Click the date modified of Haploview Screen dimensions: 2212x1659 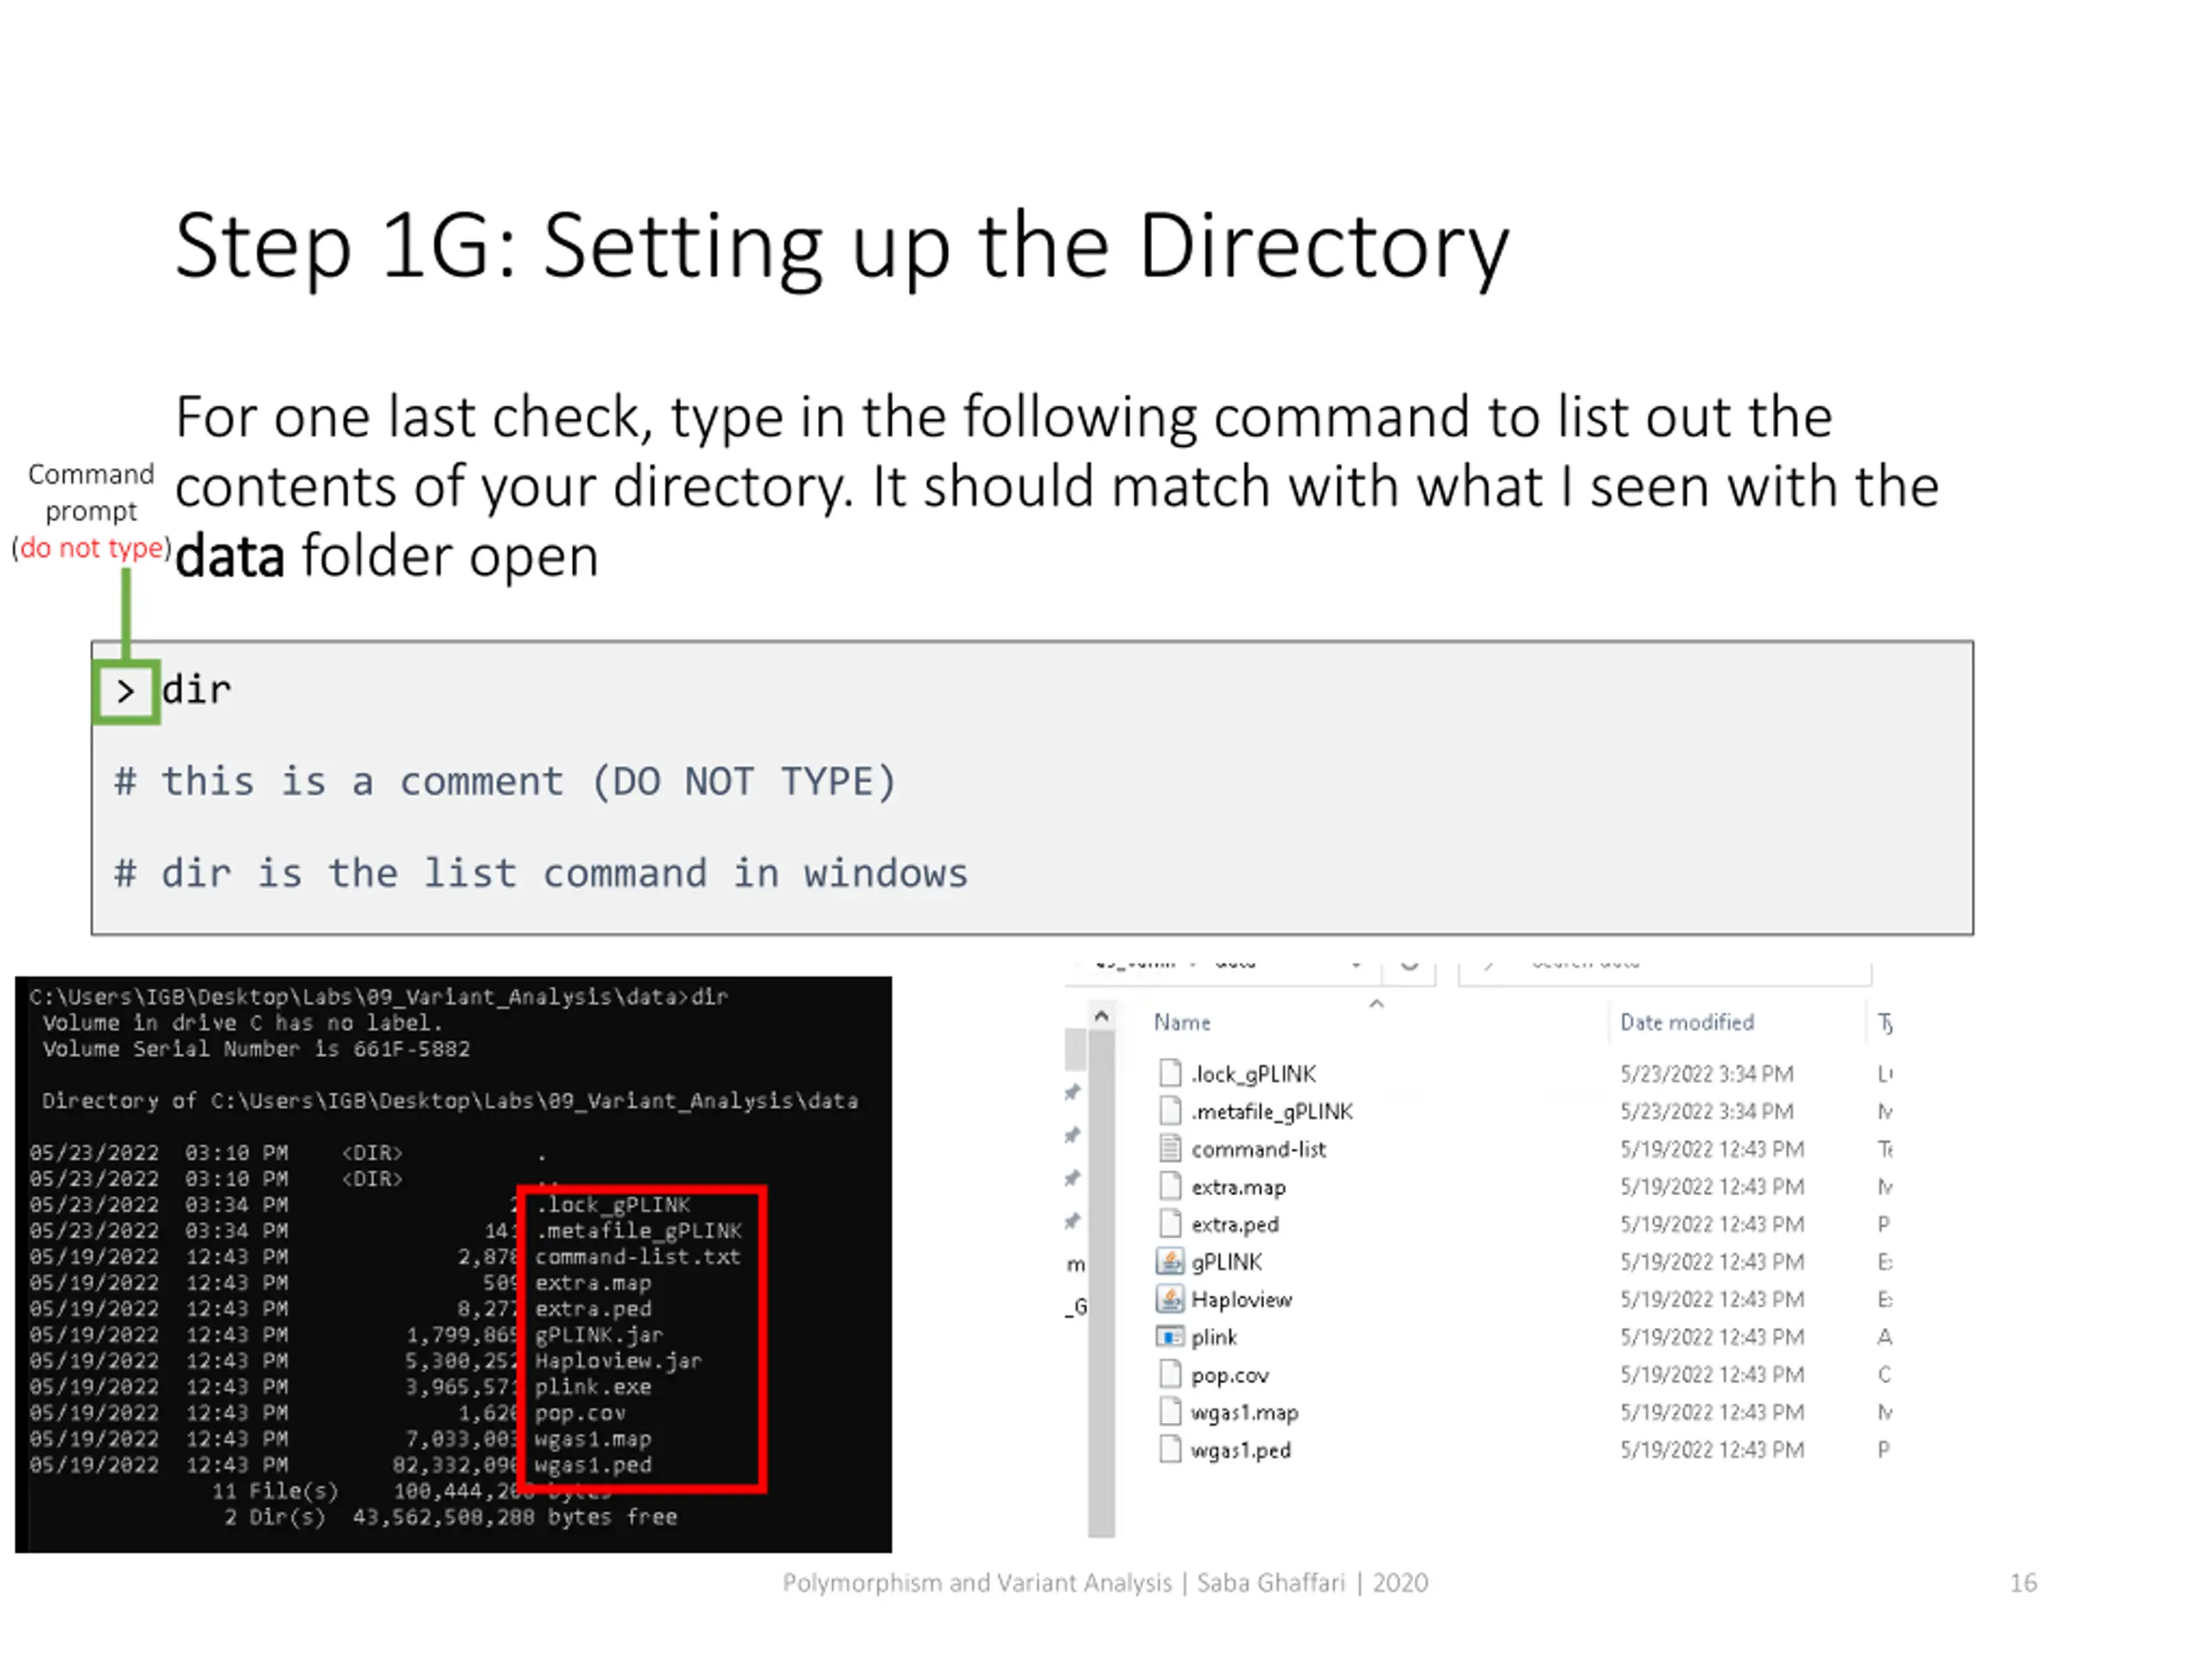1712,1299
